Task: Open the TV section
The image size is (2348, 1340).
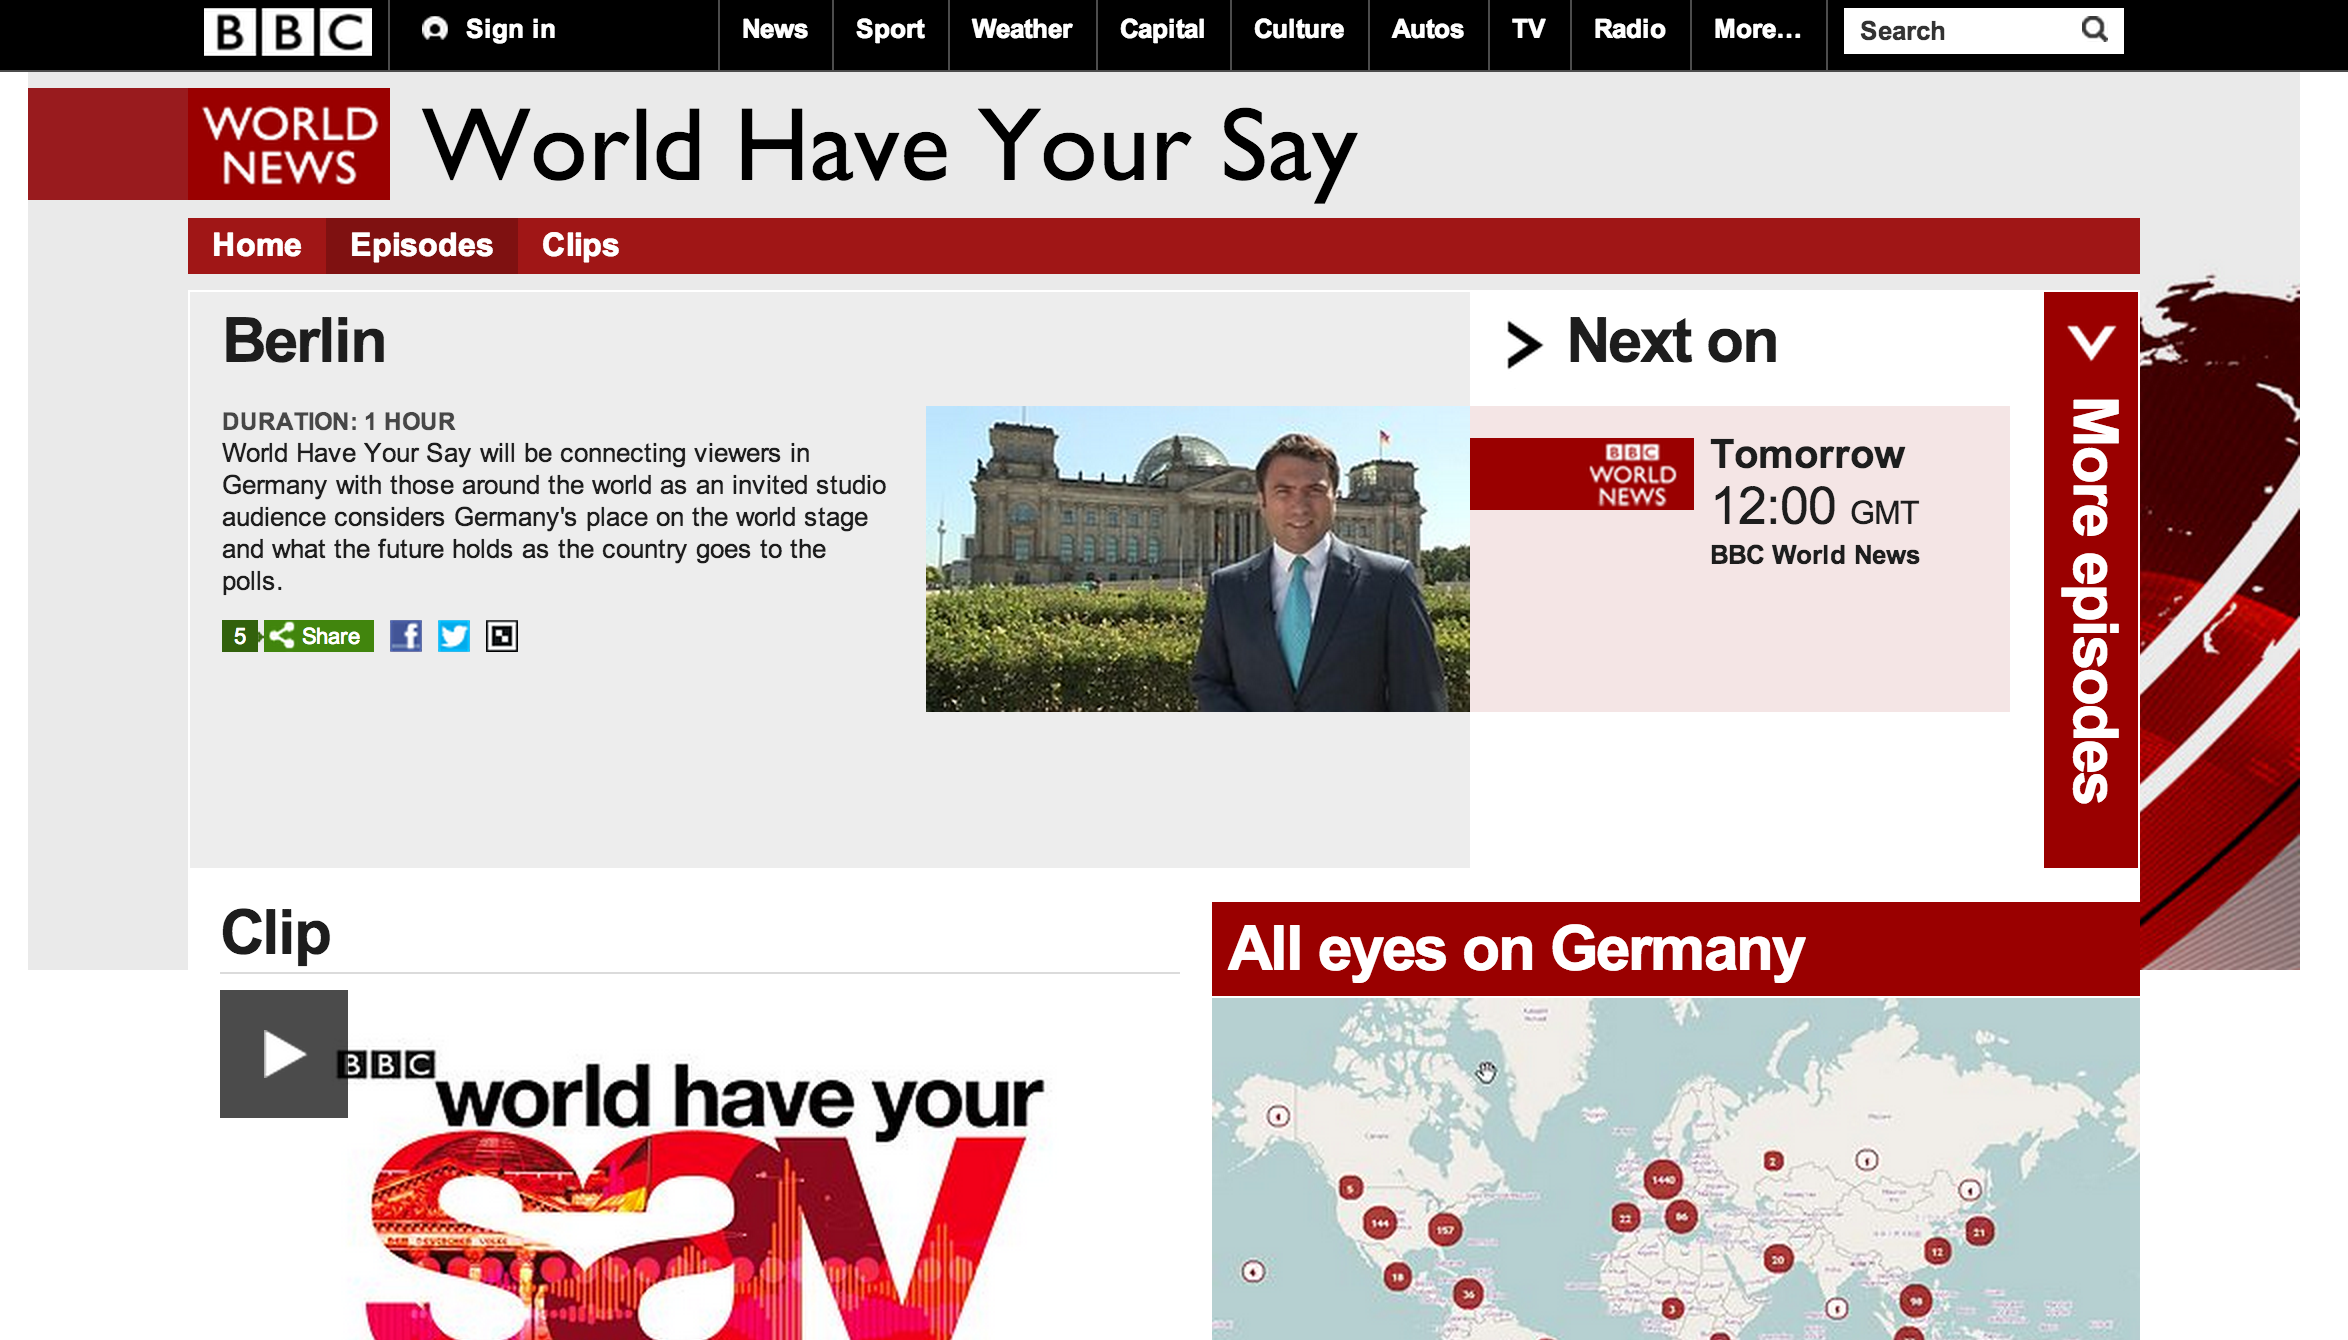Action: pyautogui.click(x=1529, y=30)
